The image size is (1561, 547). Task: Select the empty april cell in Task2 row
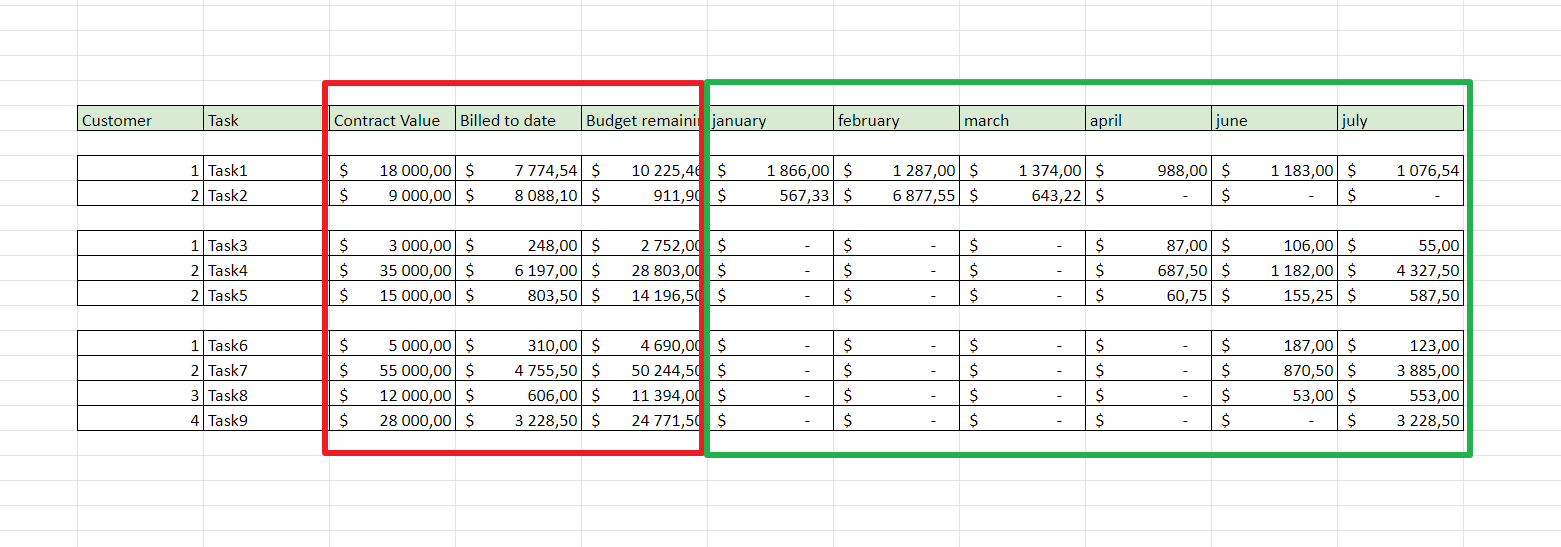[x=1149, y=194]
